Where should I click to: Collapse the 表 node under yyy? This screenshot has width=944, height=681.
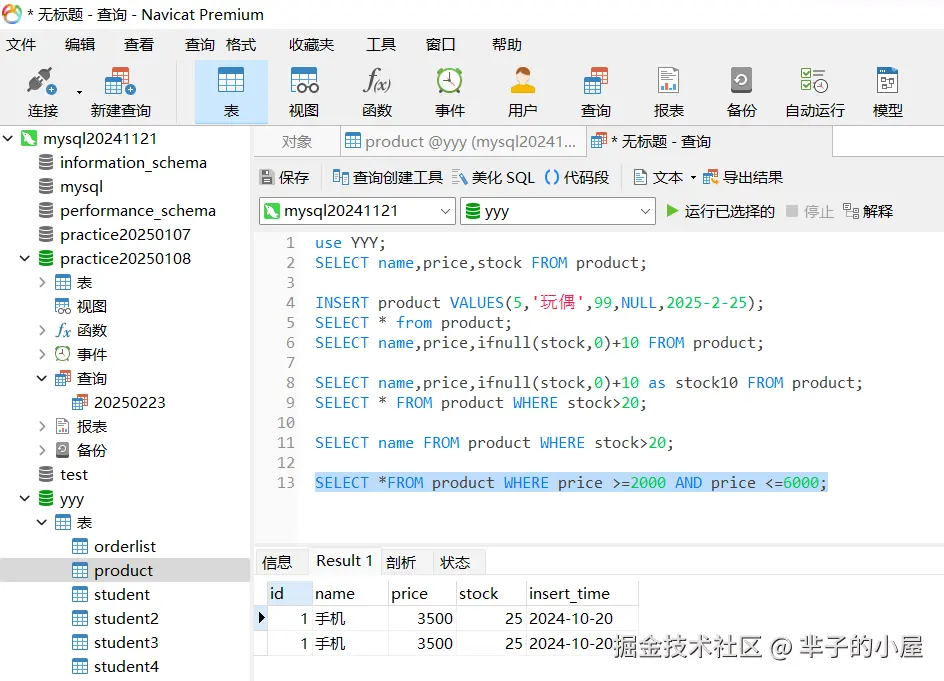click(42, 522)
